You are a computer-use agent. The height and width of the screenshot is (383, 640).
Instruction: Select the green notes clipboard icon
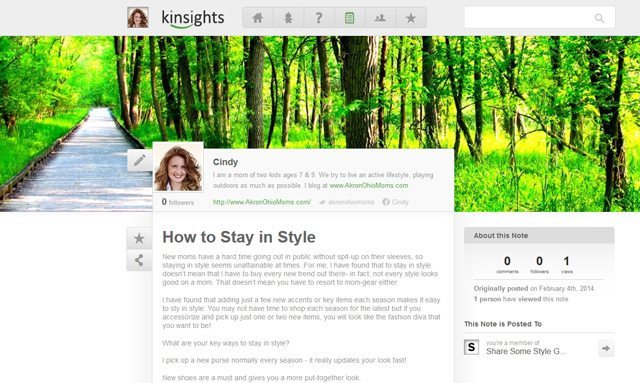(349, 18)
